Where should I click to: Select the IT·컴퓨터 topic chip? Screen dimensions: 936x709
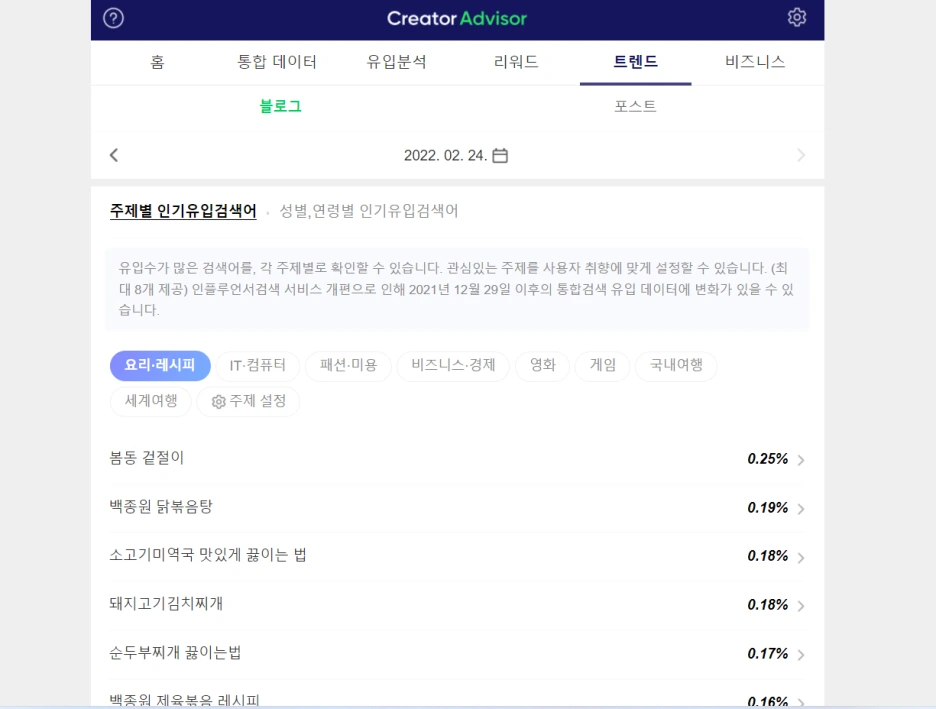coord(257,365)
